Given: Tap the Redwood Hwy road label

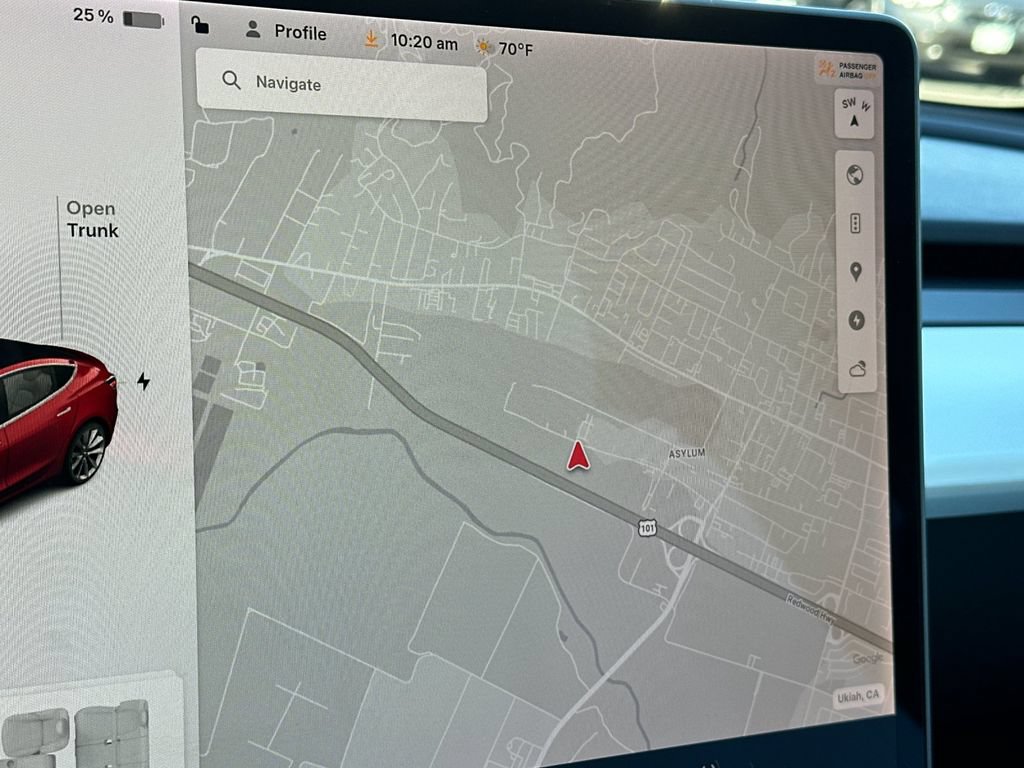Looking at the screenshot, I should [810, 609].
